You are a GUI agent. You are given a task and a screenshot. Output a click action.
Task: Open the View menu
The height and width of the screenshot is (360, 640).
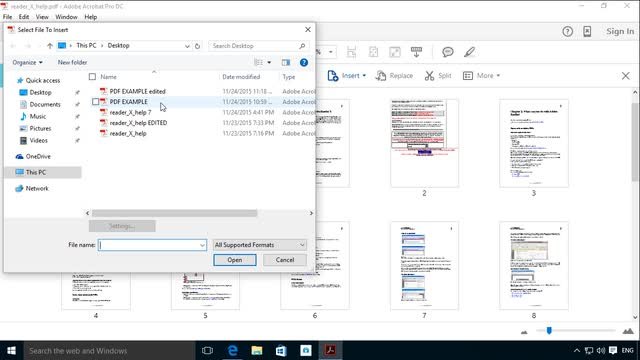[x=42, y=17]
